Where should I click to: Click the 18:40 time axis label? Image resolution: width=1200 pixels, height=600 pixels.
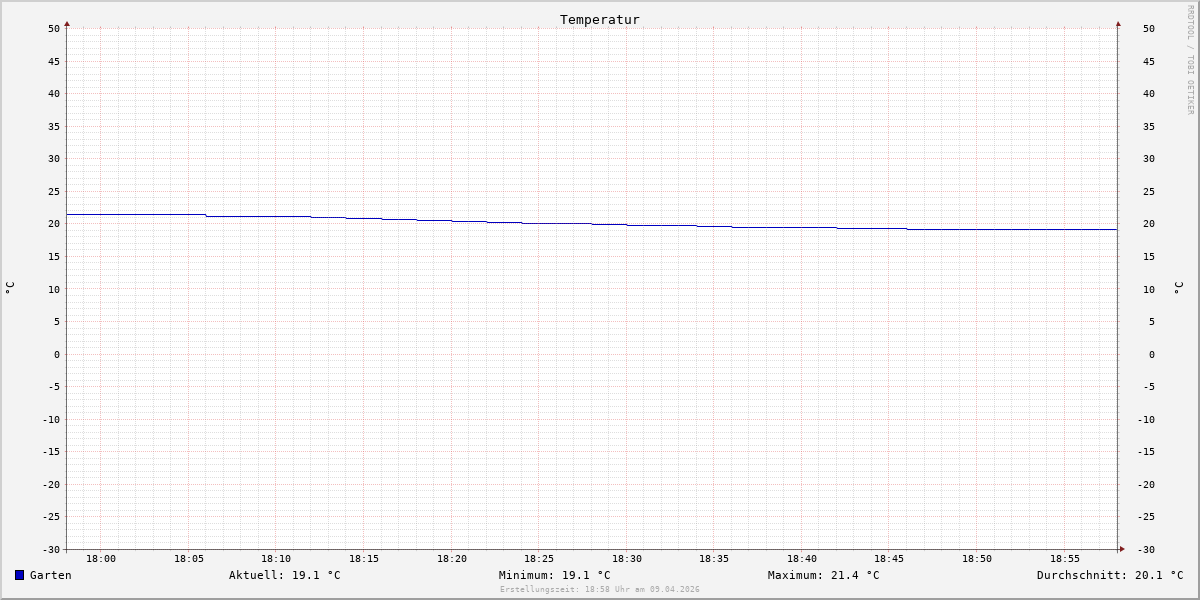(802, 558)
